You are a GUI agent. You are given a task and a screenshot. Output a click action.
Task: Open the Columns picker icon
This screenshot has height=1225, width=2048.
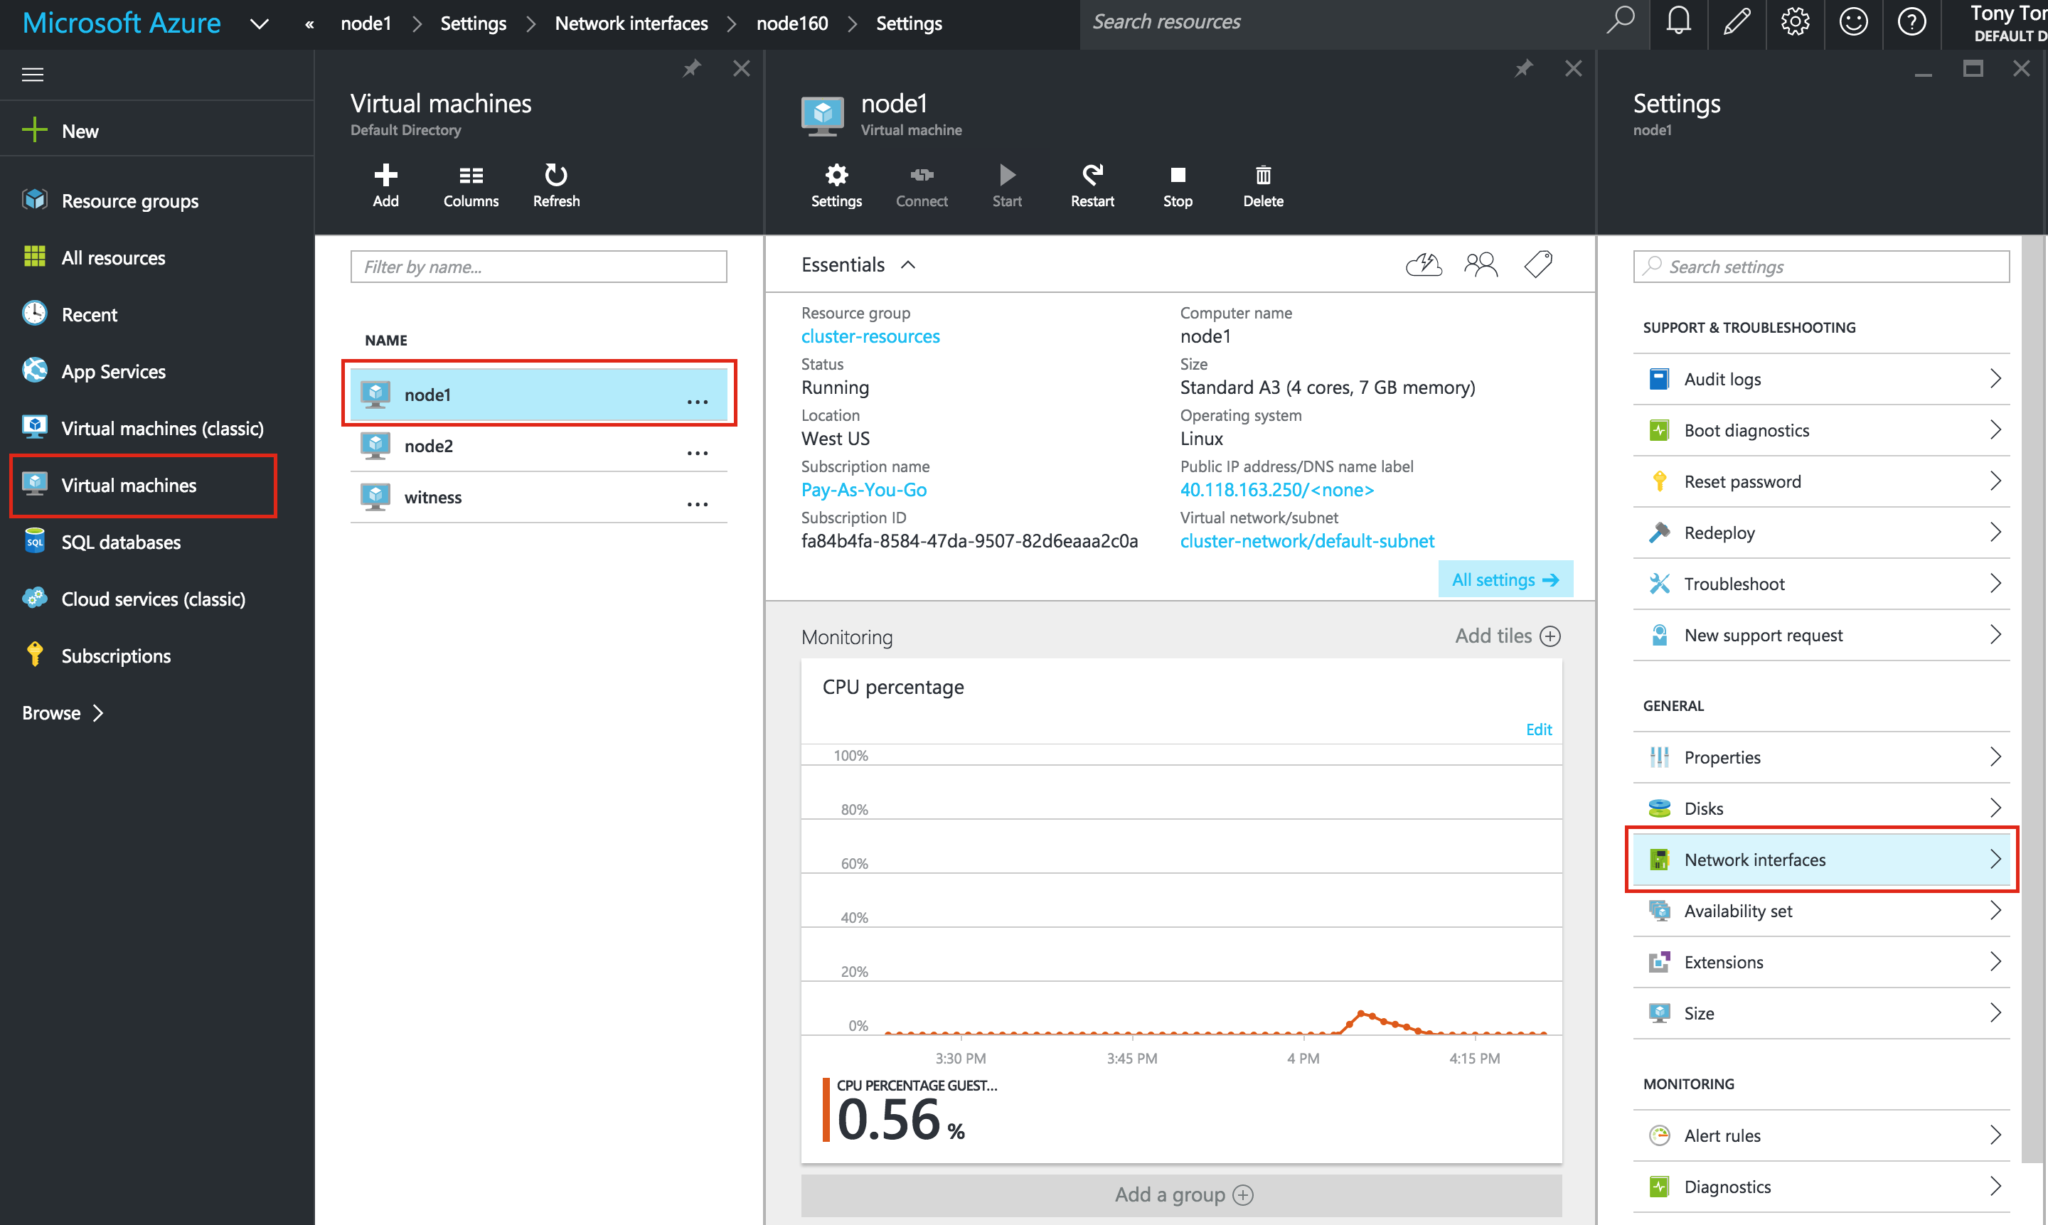pos(470,185)
